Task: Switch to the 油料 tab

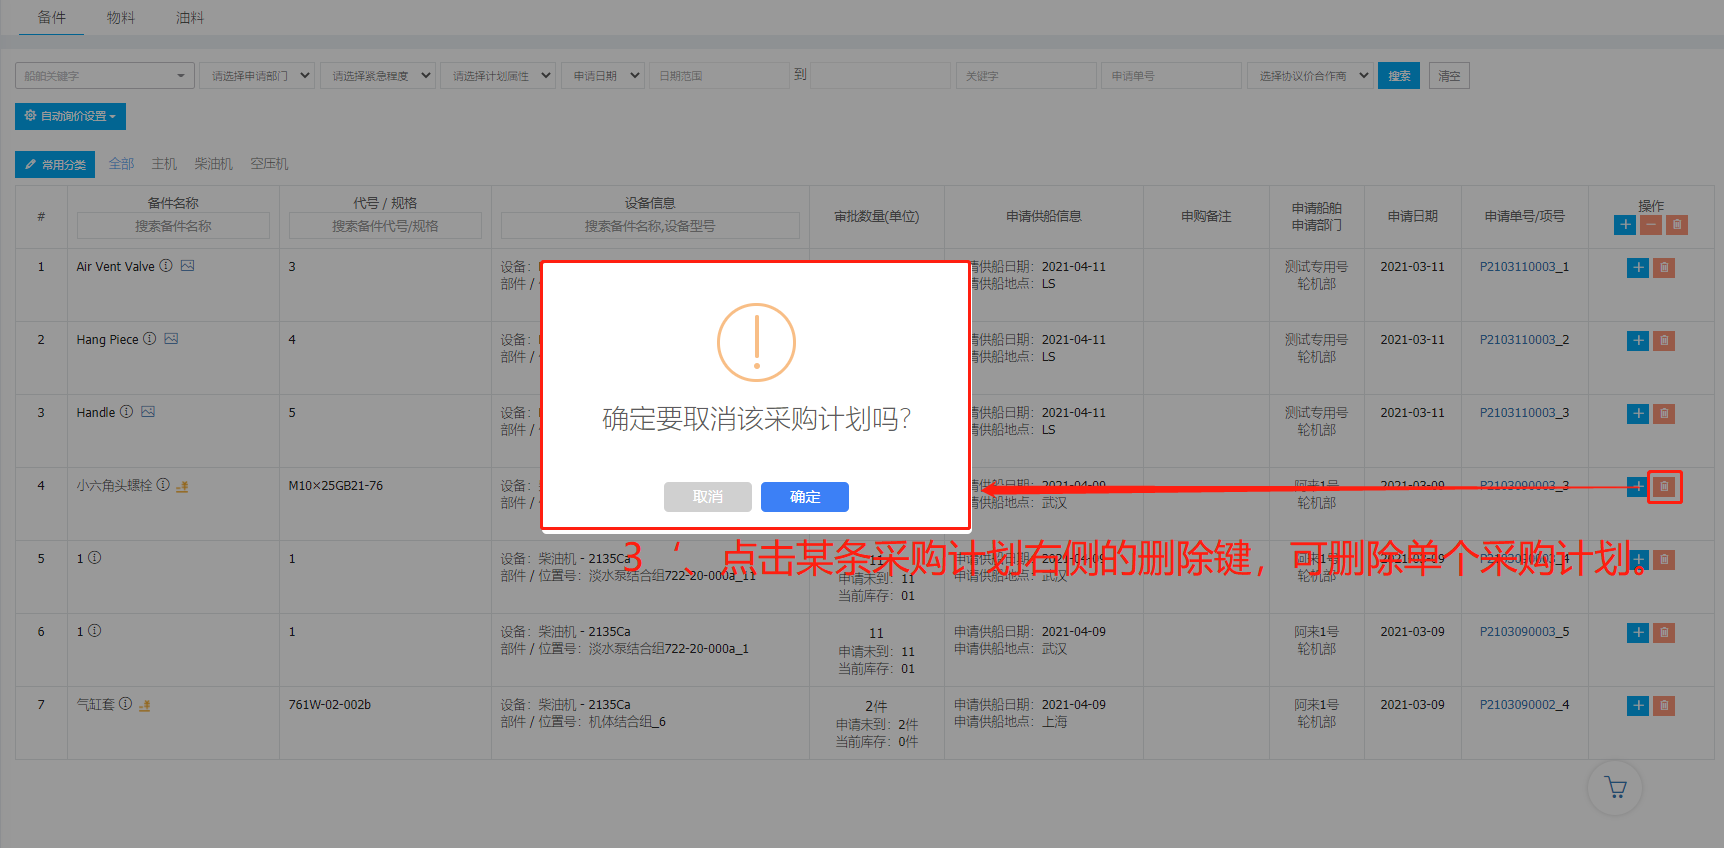Action: point(190,17)
